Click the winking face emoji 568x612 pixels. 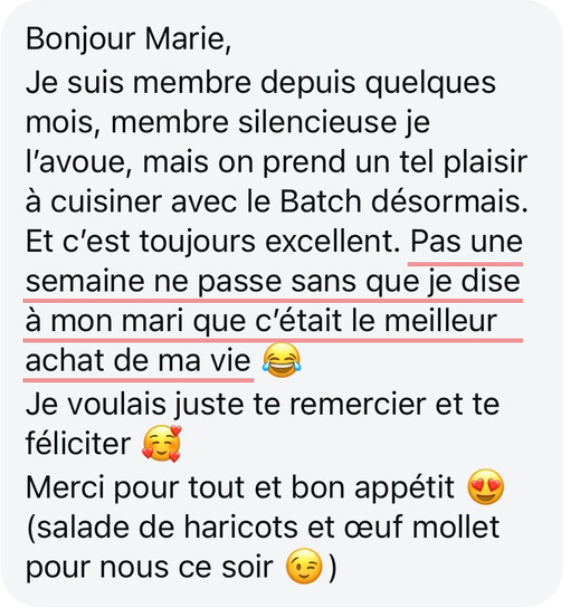[x=304, y=566]
